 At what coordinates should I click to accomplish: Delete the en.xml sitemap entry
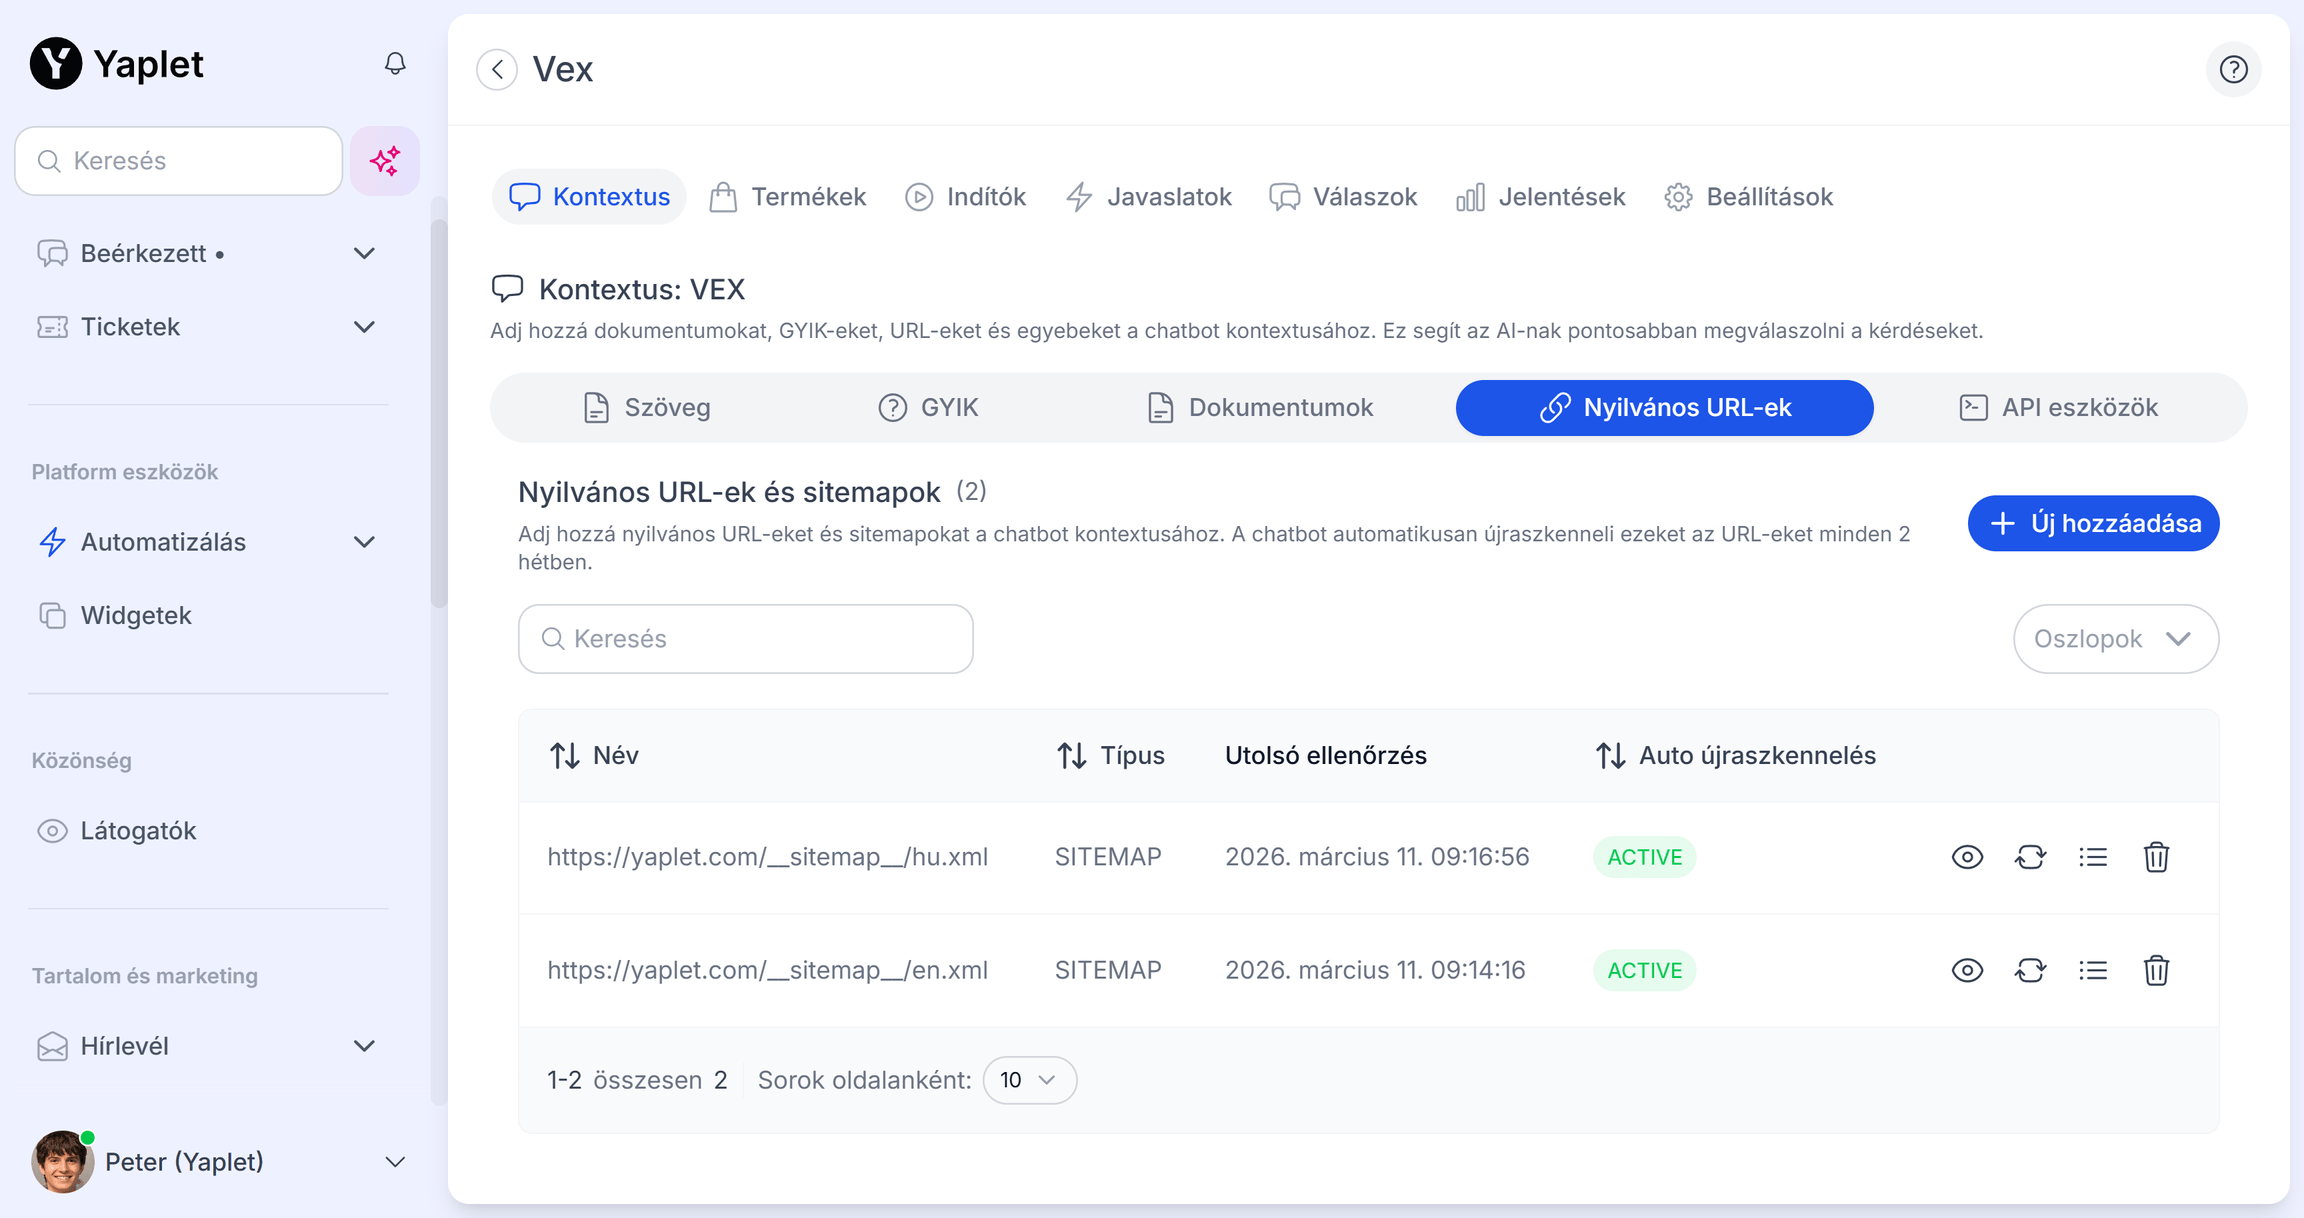click(x=2156, y=970)
